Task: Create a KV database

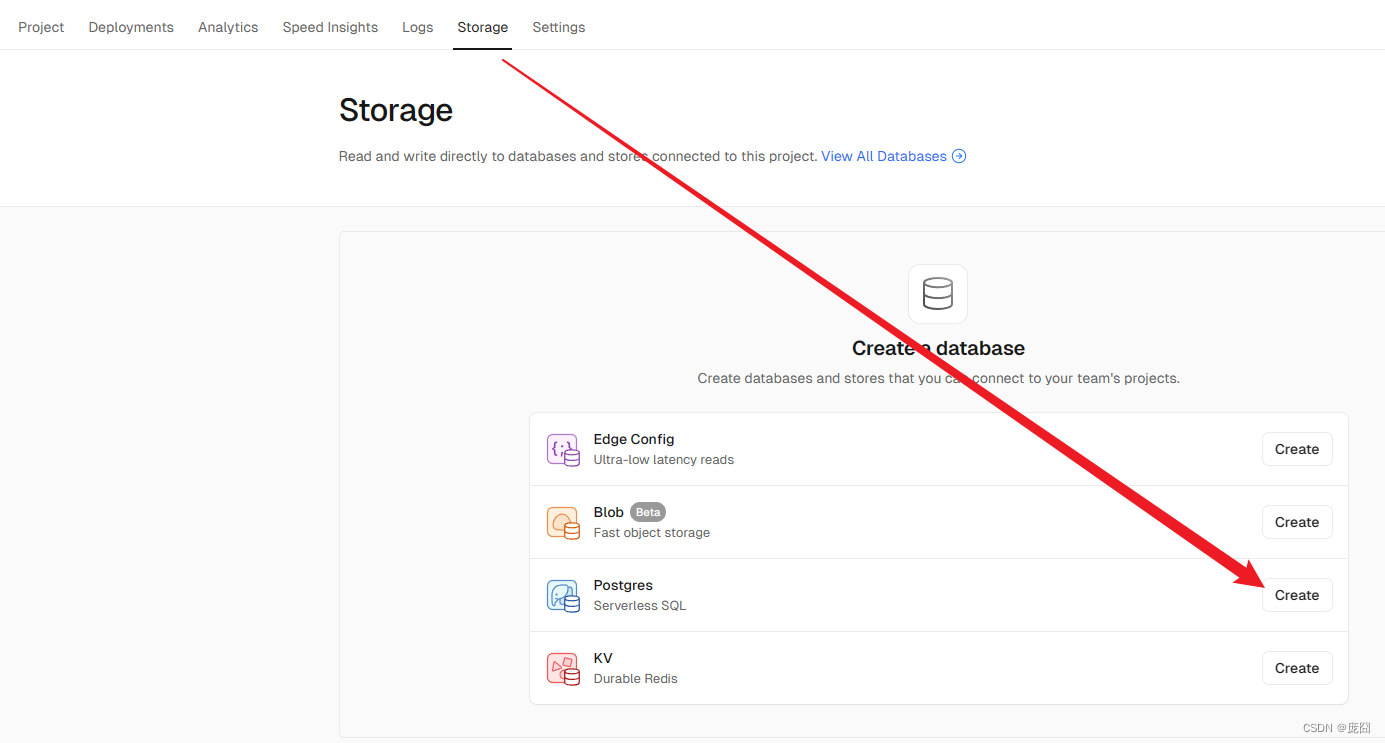Action: (x=1297, y=668)
